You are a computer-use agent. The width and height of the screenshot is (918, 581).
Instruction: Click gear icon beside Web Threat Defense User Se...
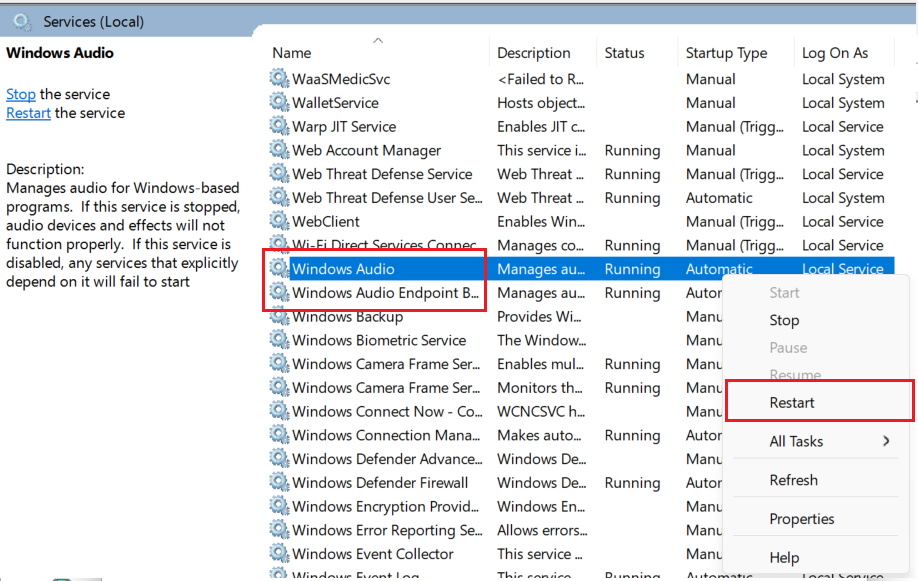click(279, 197)
